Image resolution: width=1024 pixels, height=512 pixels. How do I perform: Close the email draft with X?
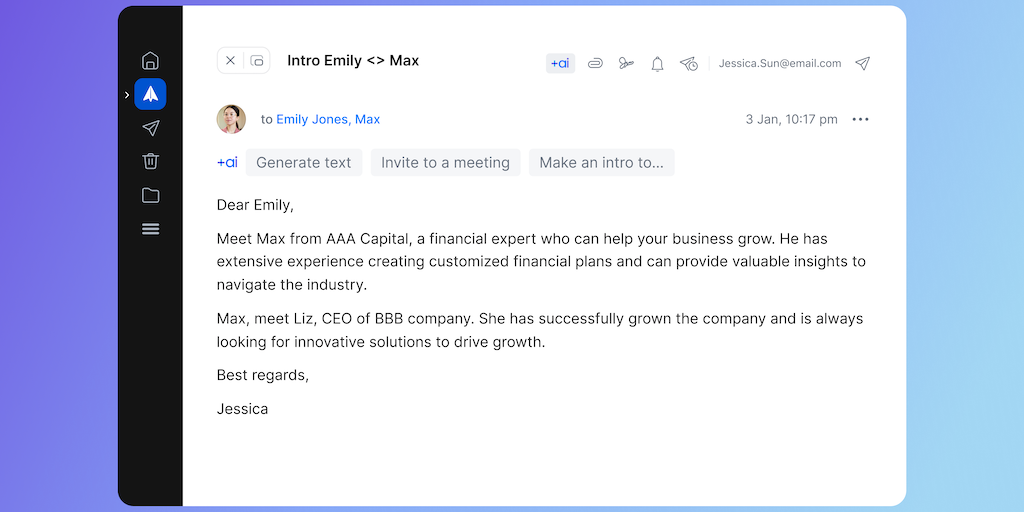pyautogui.click(x=230, y=61)
